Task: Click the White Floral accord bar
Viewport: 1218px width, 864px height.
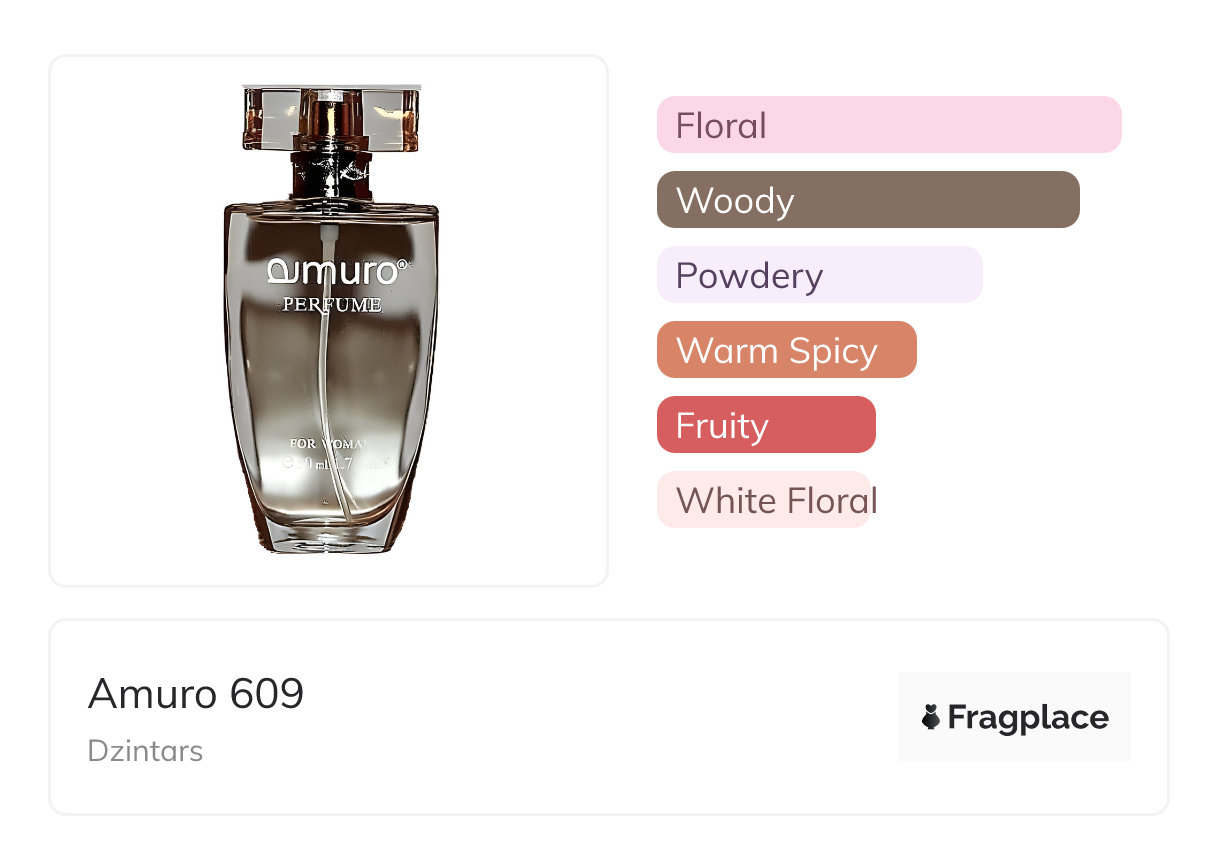Action: (x=765, y=500)
